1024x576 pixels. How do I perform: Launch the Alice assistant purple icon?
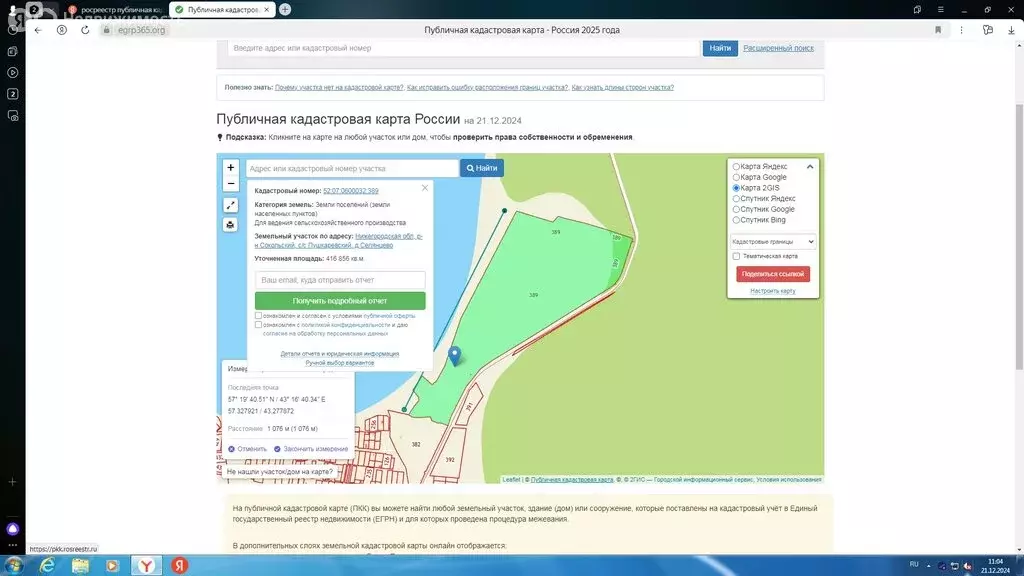(12, 529)
